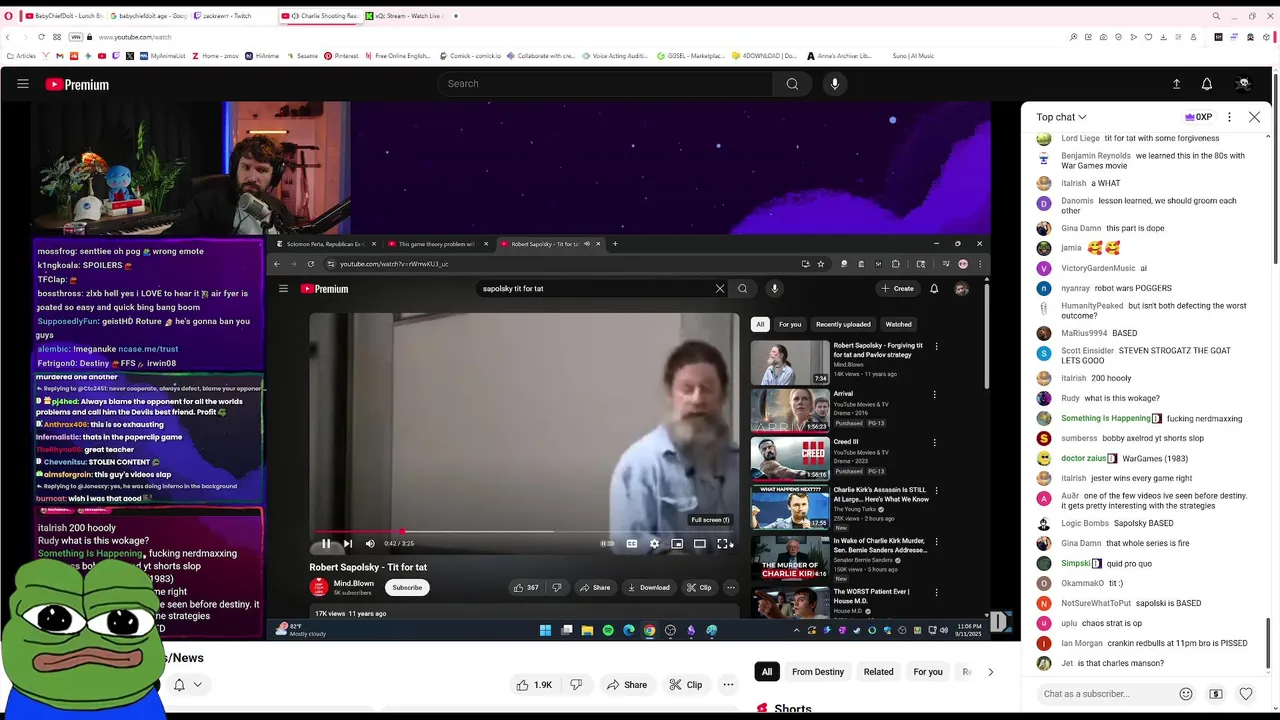Open Forgiving tit for tat video thumbnail
1280x720 pixels.
click(790, 363)
